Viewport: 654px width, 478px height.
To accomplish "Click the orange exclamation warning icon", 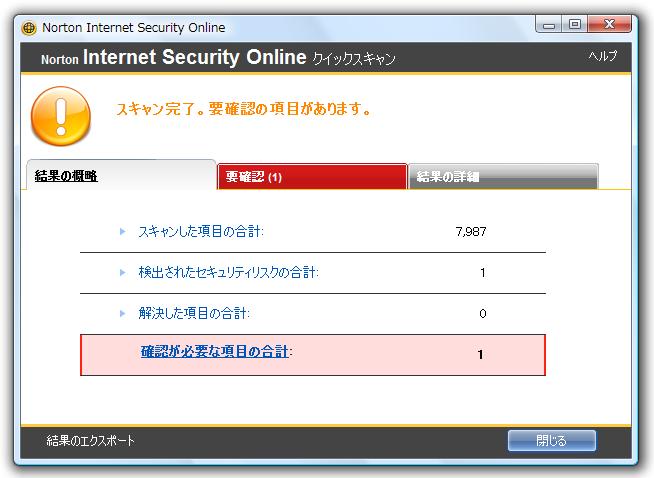I will (61, 116).
